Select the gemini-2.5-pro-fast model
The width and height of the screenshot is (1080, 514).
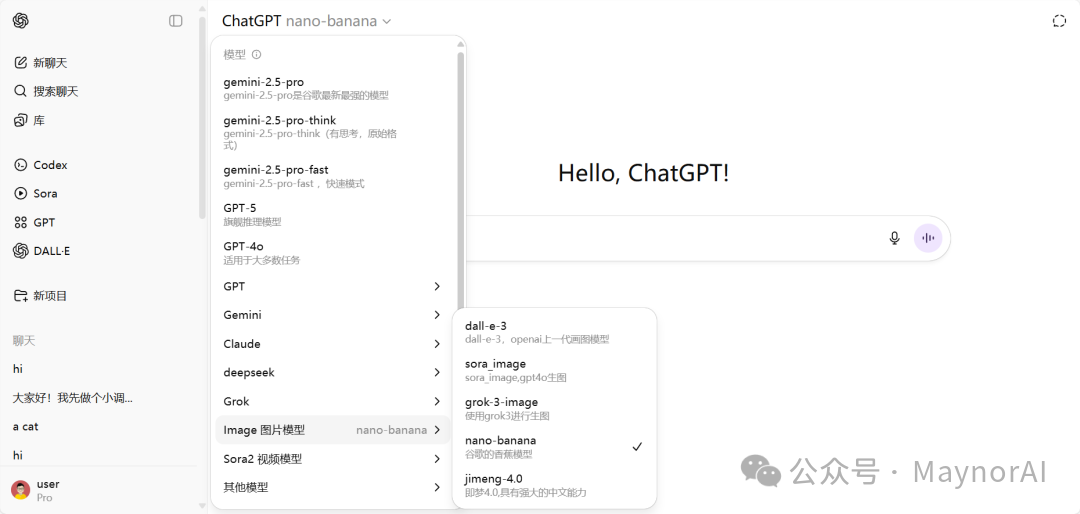333,176
